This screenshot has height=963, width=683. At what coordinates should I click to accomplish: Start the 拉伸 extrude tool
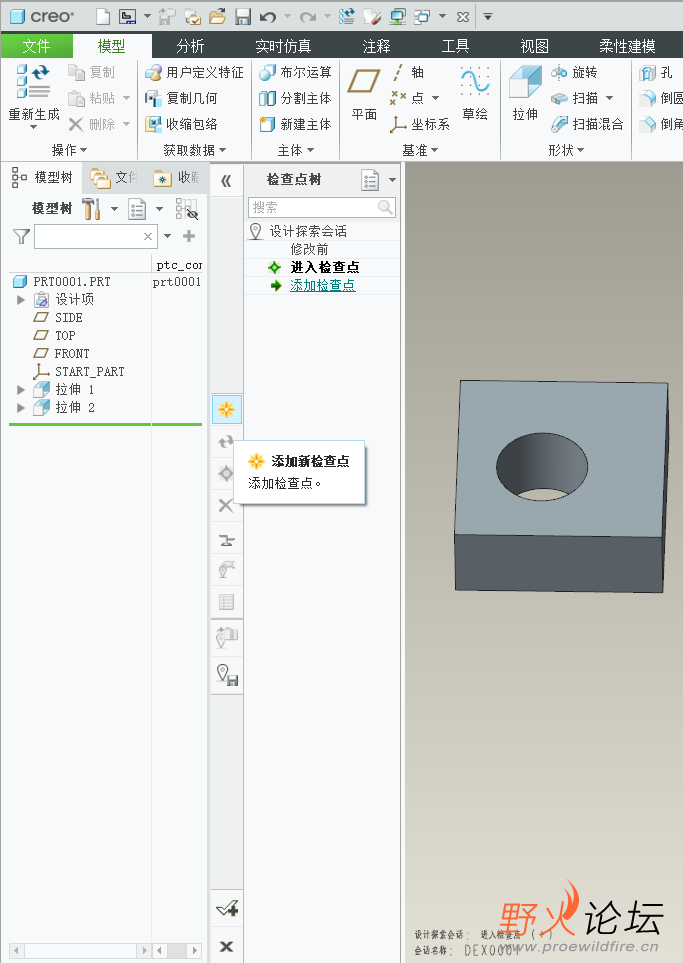coord(525,93)
